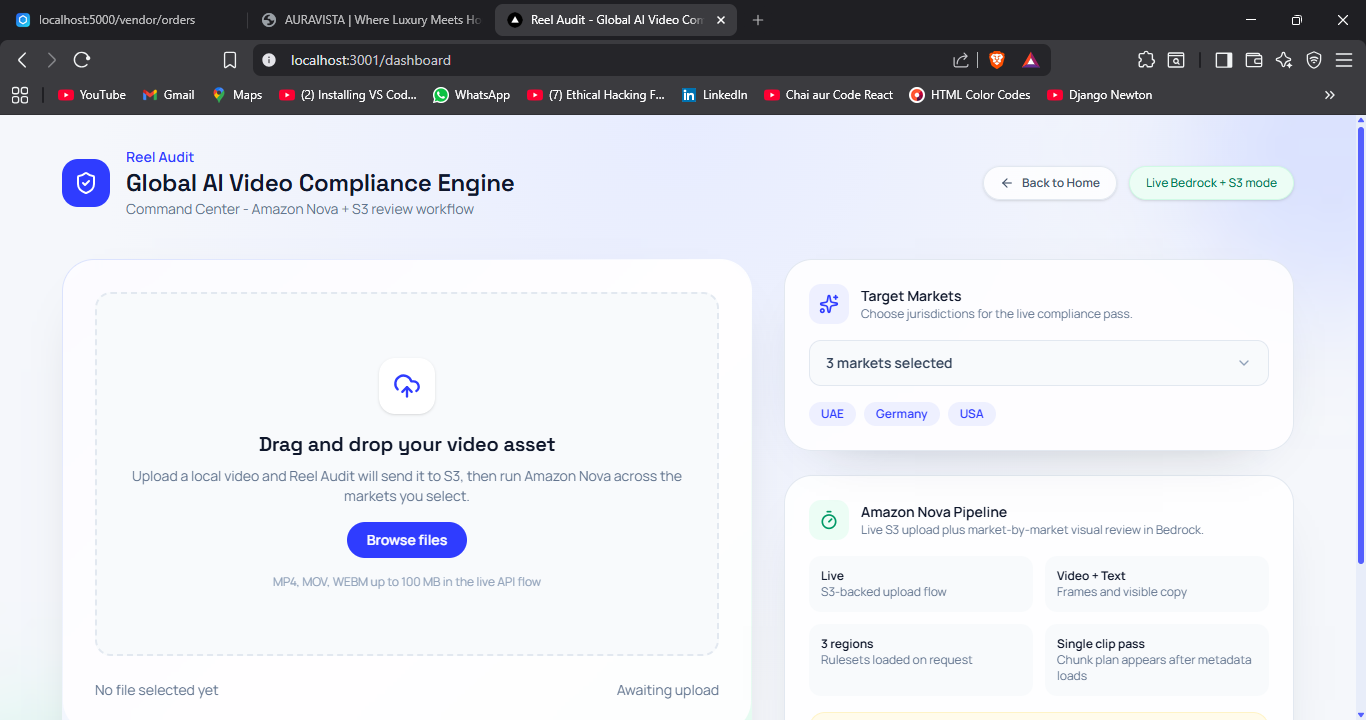Viewport: 1366px width, 720px height.
Task: Close the Reel Audit tab
Action: (x=722, y=20)
